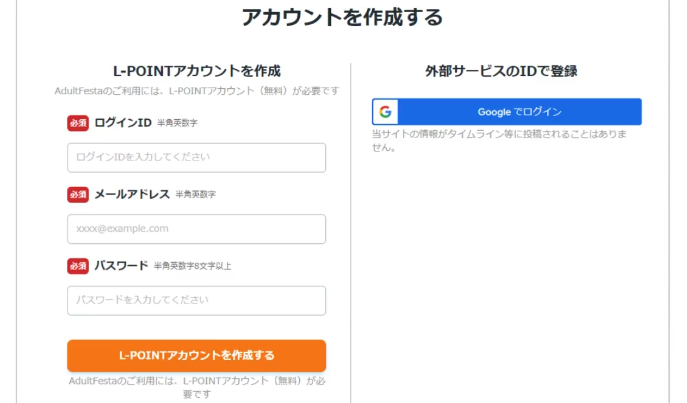The width and height of the screenshot is (687, 403).
Task: Click the L-POINTアカウントを作成 section heading
Action: pyautogui.click(x=196, y=71)
